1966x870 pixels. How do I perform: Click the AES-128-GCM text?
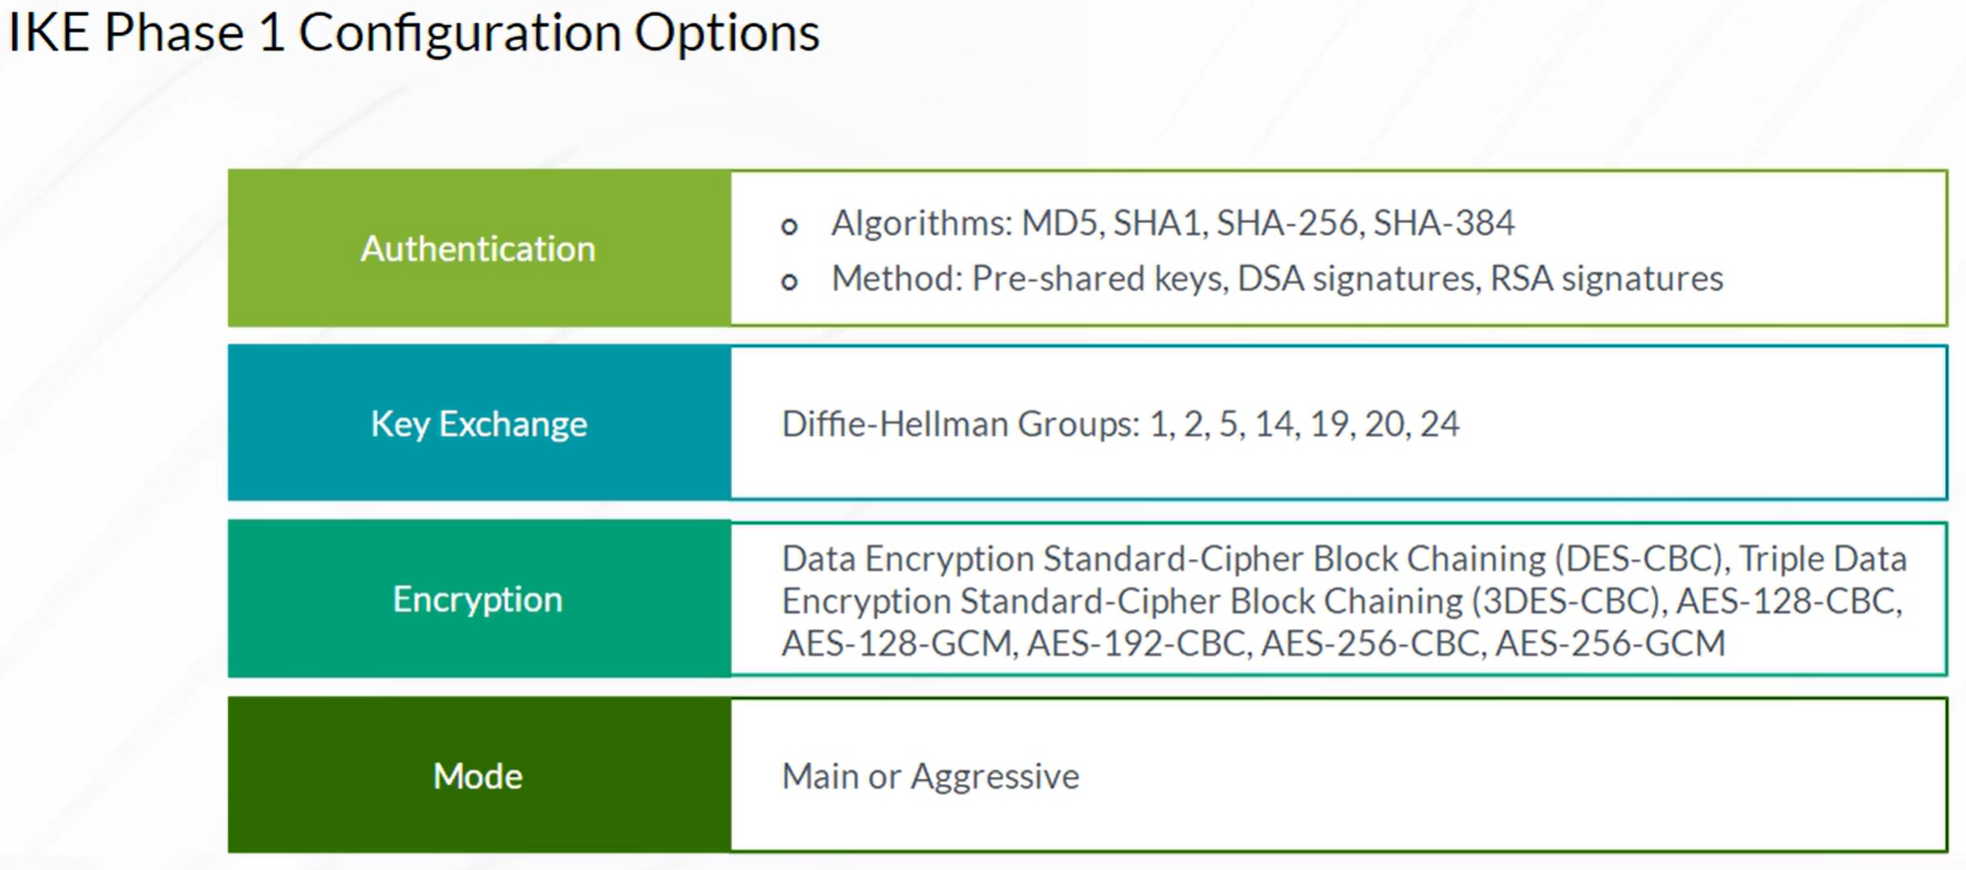pos(899,643)
